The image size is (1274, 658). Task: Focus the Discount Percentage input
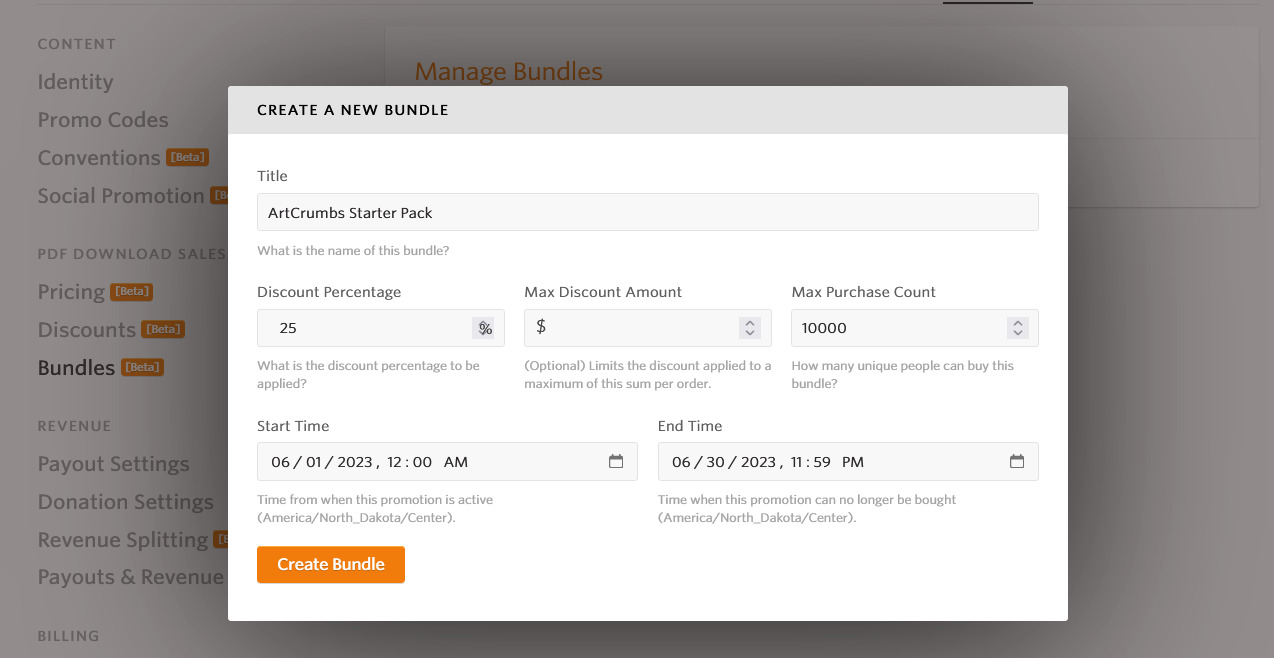[x=381, y=328]
